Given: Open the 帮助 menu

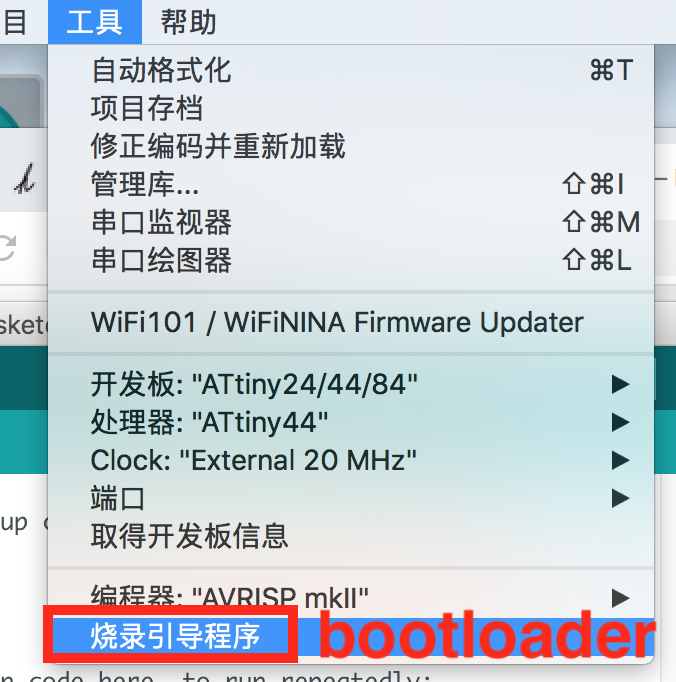Looking at the screenshot, I should tap(188, 22).
